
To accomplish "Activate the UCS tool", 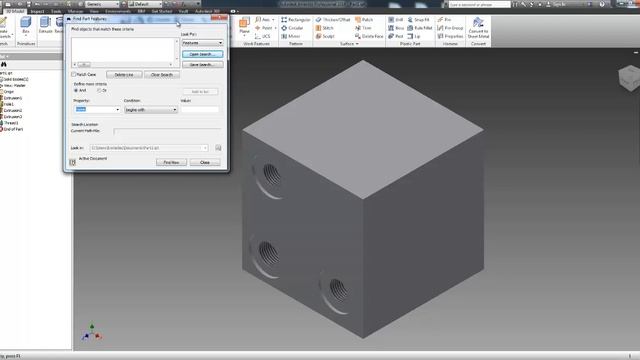I will 262,36.
